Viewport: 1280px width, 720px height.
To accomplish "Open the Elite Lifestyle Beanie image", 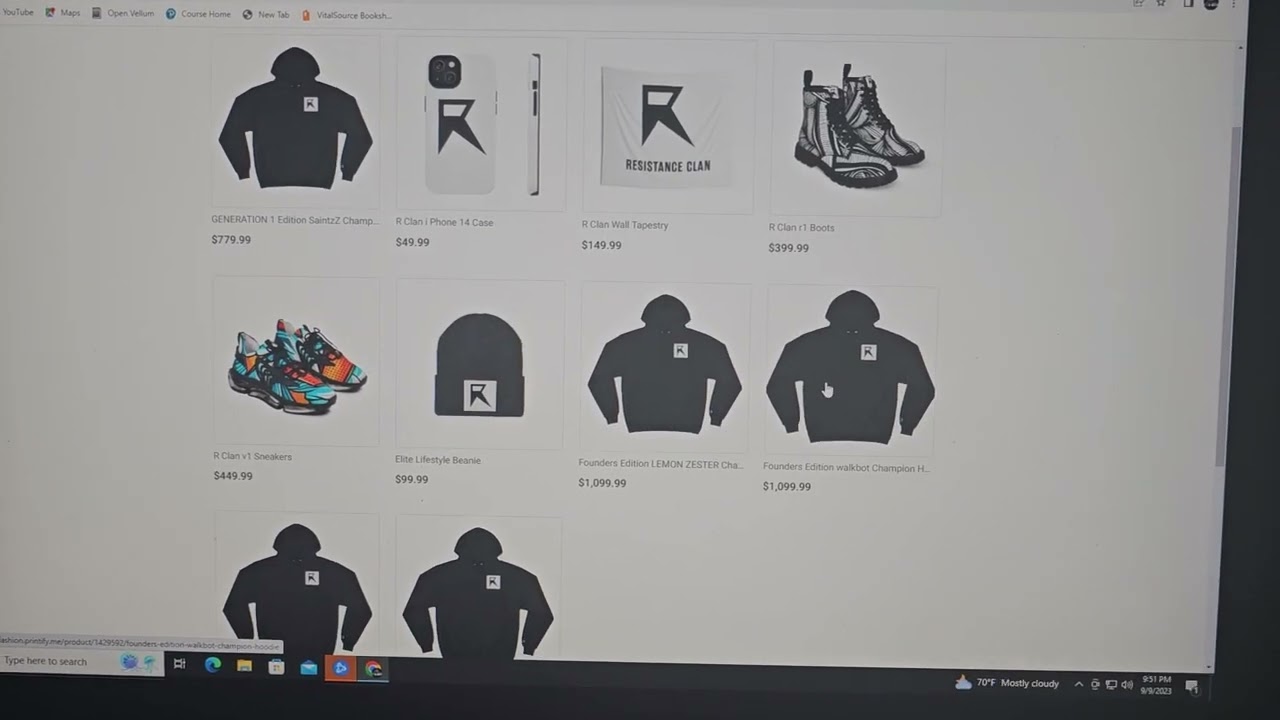I will click(x=480, y=364).
